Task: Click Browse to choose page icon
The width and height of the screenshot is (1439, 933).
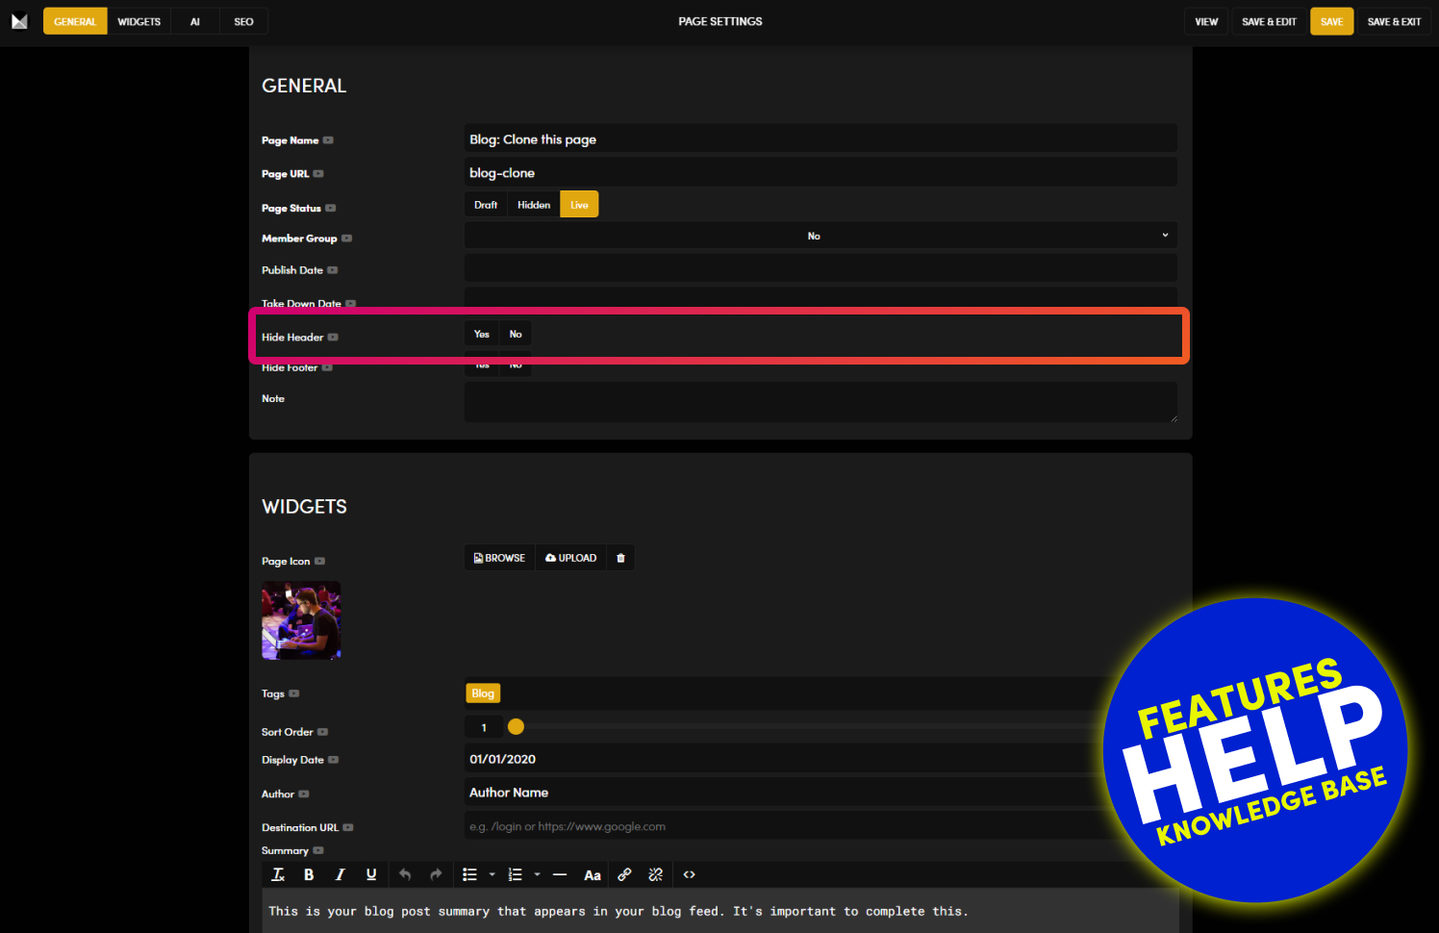Action: 499,558
